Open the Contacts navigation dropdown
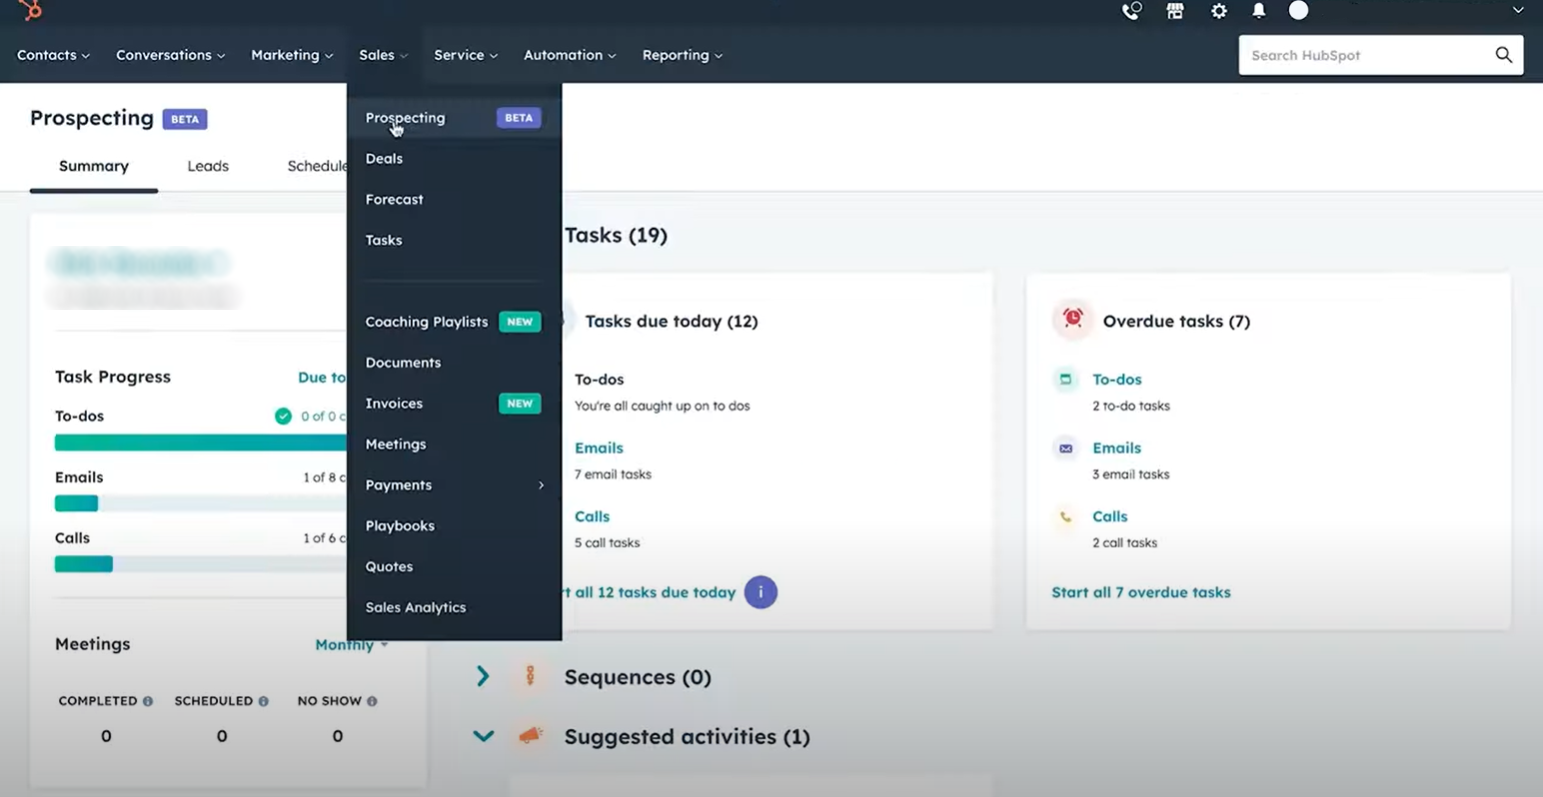 point(53,55)
